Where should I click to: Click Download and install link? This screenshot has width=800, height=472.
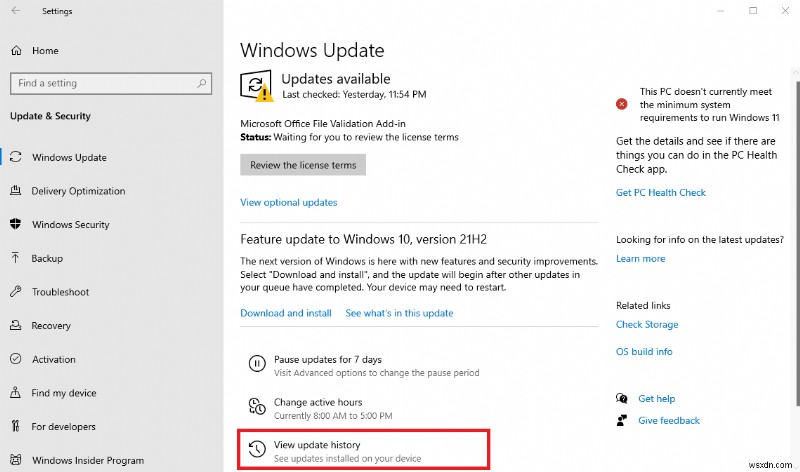coord(286,313)
